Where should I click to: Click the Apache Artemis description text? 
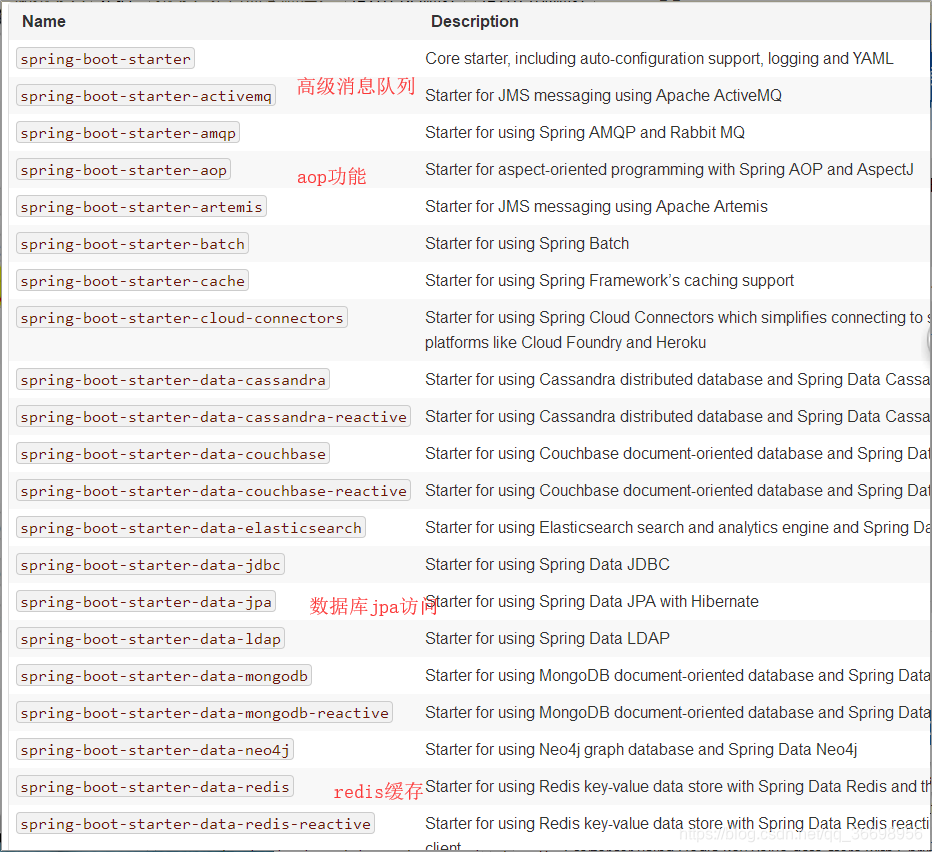pos(596,206)
